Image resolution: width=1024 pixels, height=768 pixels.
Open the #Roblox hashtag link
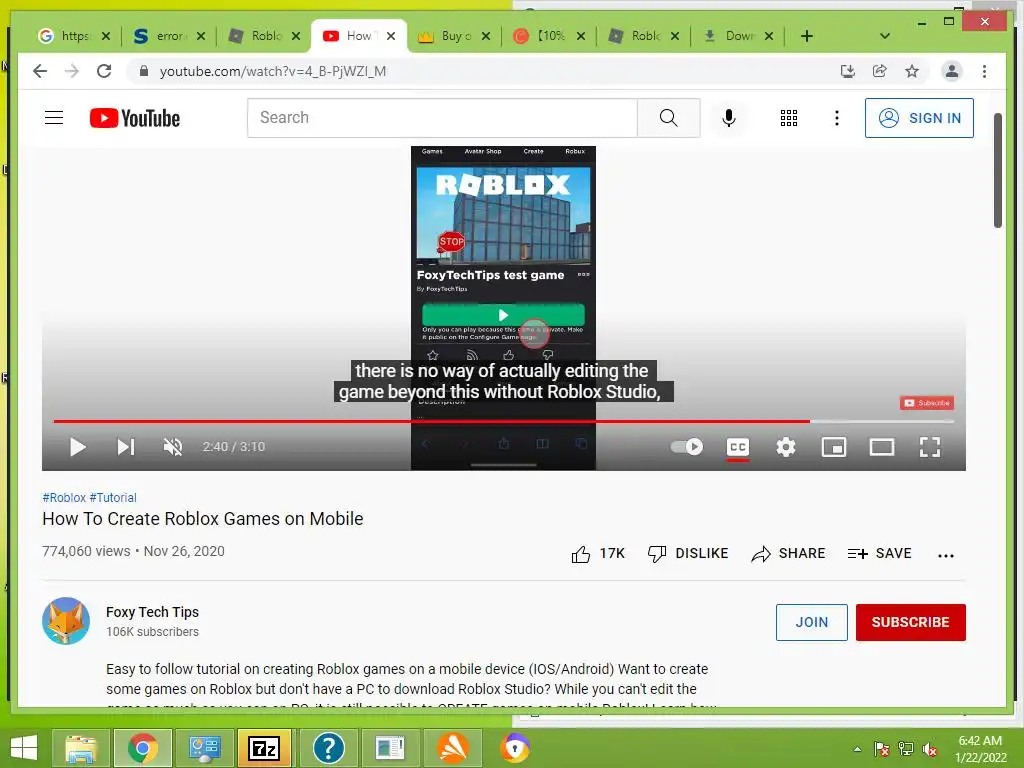coord(64,498)
